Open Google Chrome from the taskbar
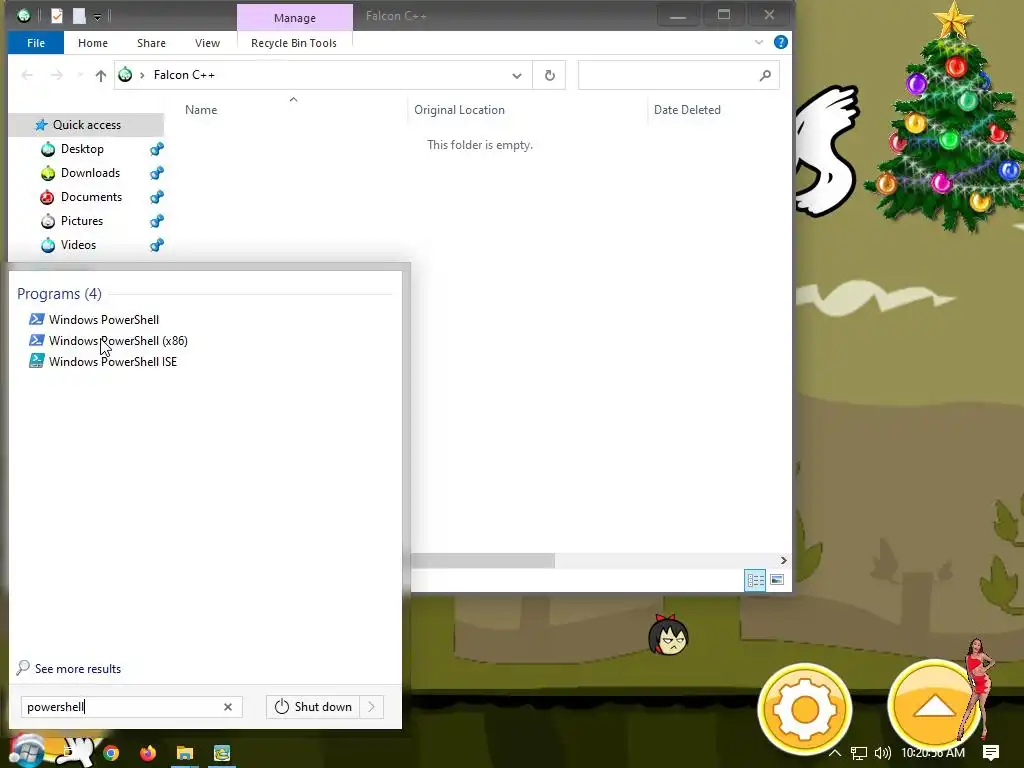Screen dimensions: 1024x768 coord(111,753)
